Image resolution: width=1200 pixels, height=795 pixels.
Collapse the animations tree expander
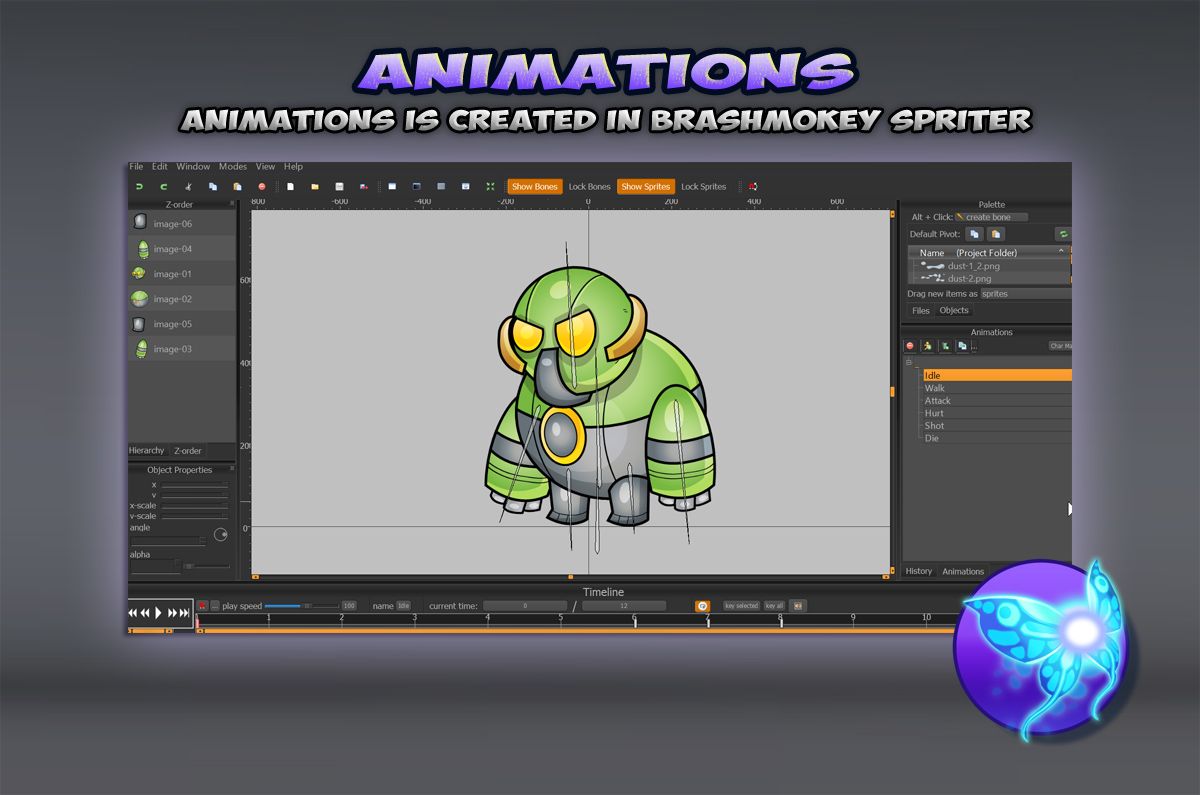coord(909,362)
